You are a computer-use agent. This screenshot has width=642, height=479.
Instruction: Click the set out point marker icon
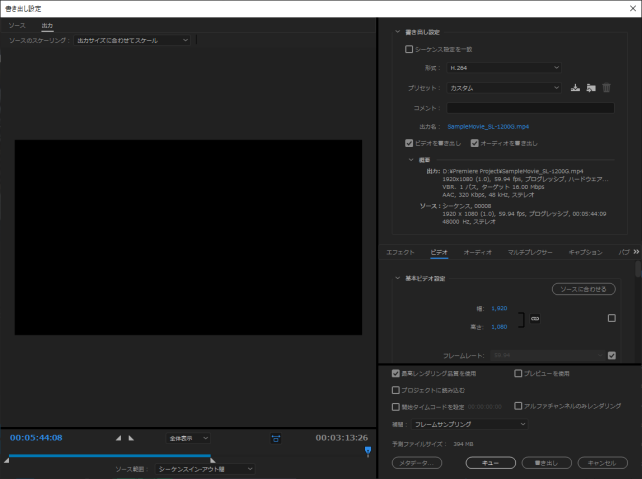[x=131, y=438]
